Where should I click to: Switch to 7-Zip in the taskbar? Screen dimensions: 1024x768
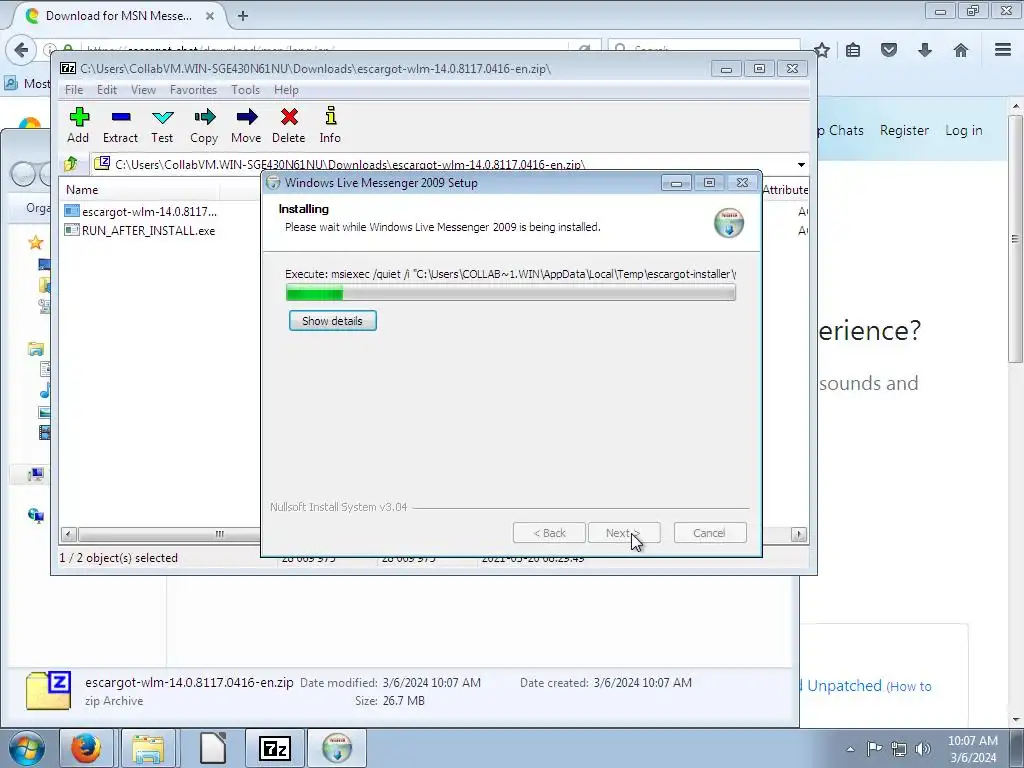click(274, 748)
